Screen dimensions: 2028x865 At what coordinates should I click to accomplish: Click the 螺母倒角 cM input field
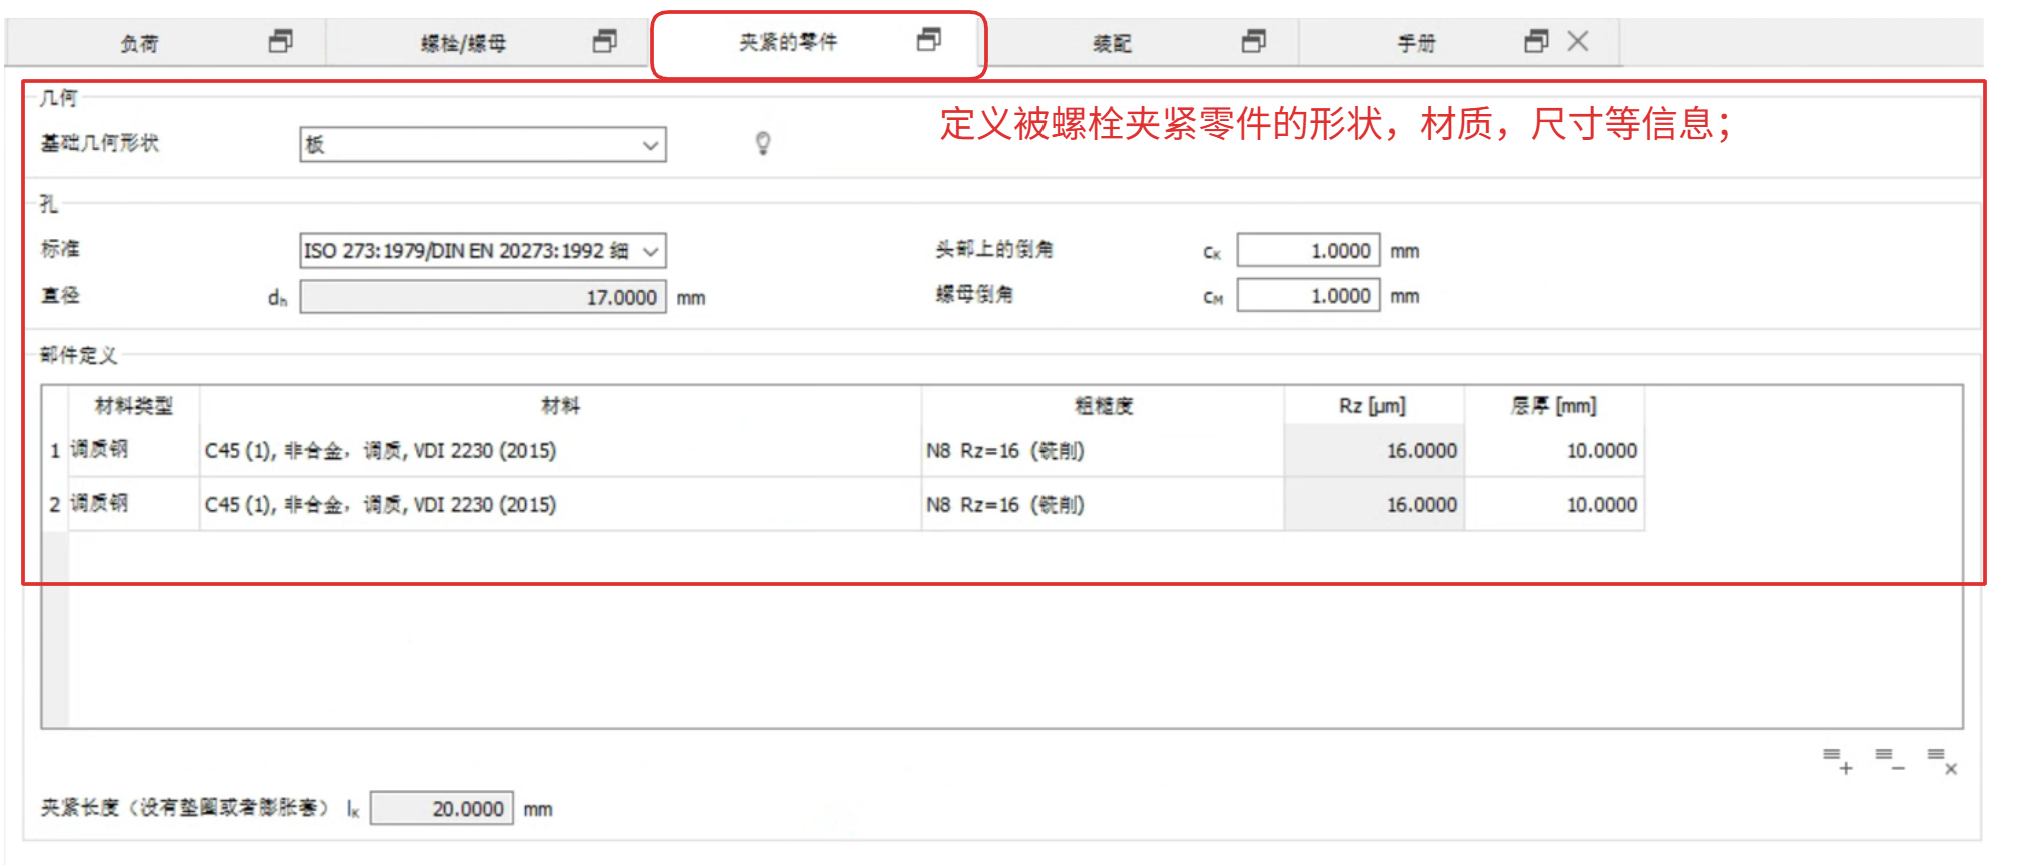[1308, 296]
